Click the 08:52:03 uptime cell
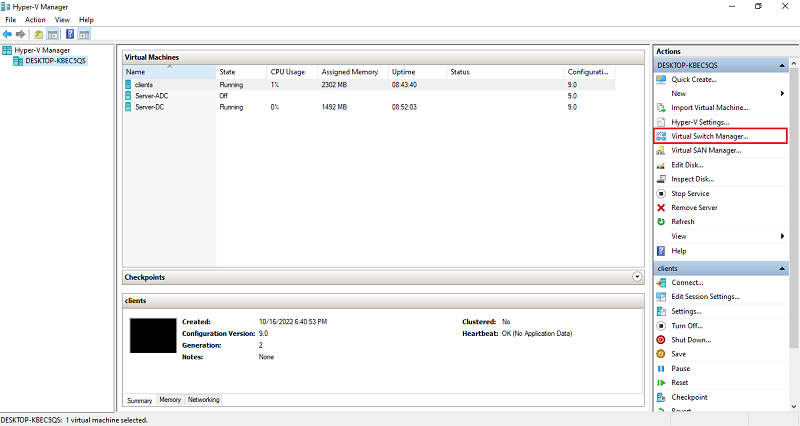The image size is (800, 426). pos(404,107)
